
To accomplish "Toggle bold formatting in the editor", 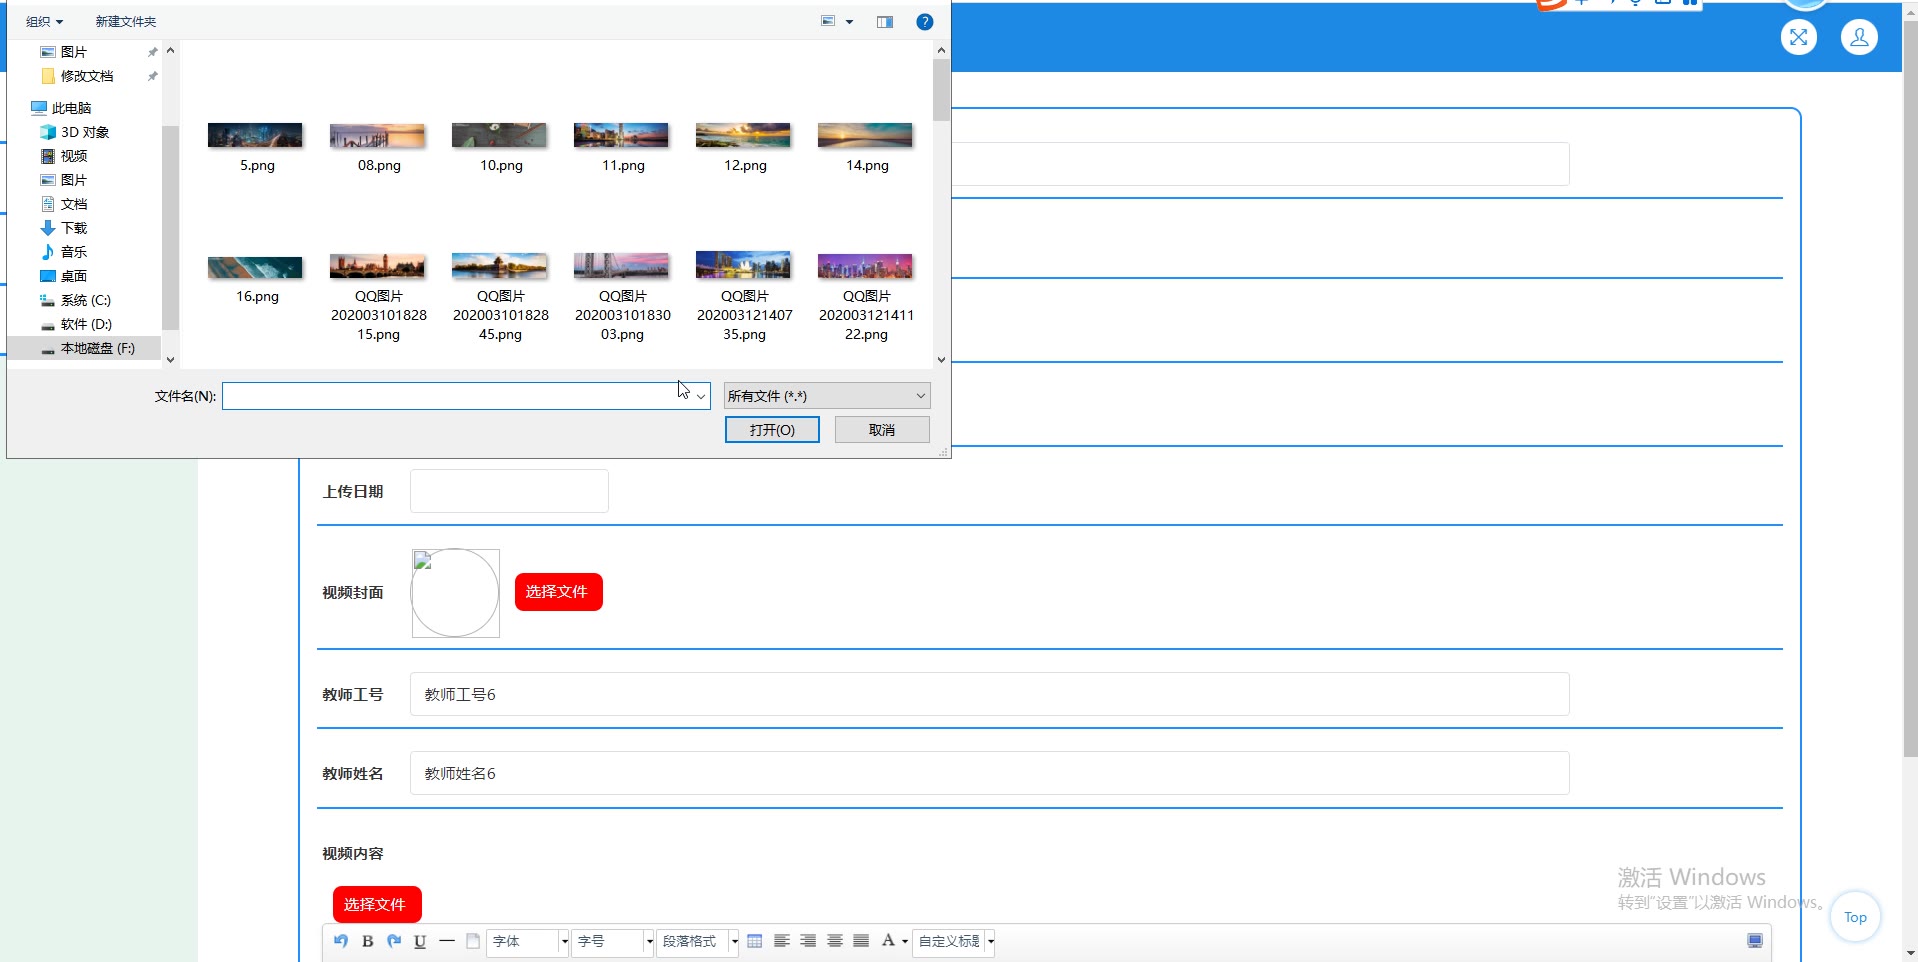I will point(368,941).
